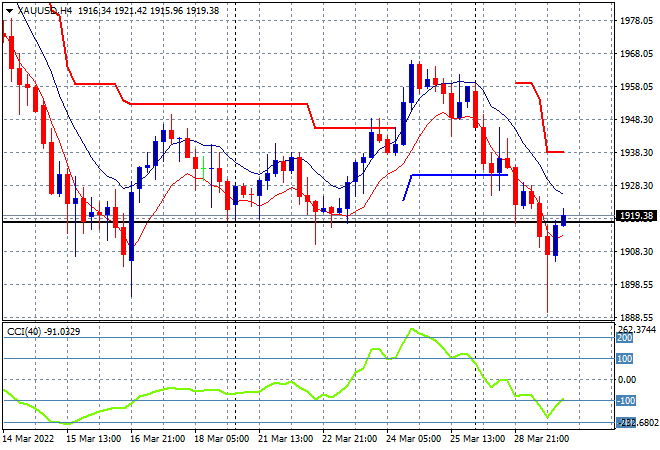Click the 18 Mar 05:00 time label

[x=221, y=439]
